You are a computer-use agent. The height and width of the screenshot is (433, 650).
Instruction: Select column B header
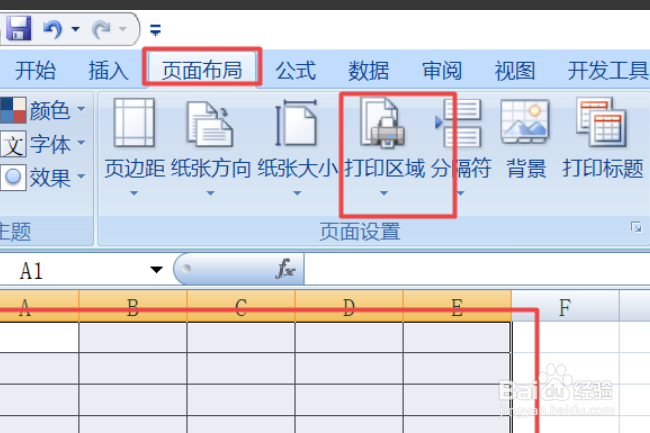click(x=133, y=307)
